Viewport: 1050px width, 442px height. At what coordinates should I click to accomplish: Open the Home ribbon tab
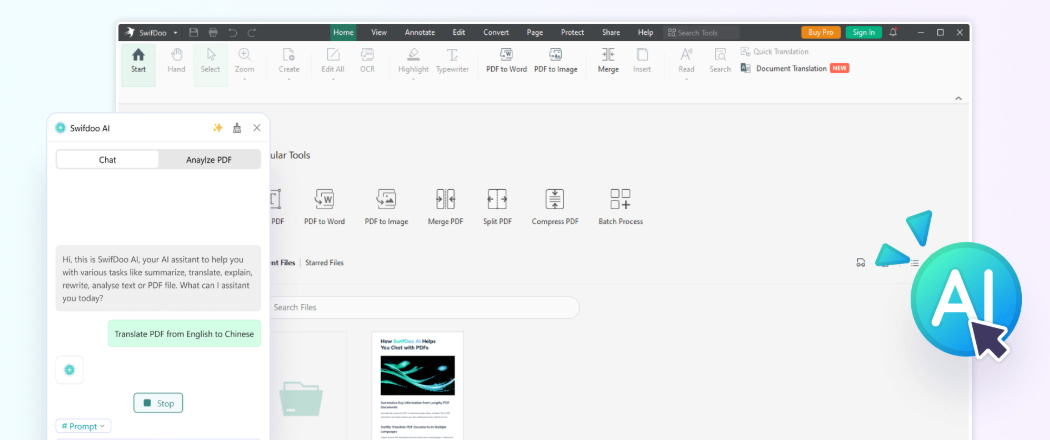point(344,32)
